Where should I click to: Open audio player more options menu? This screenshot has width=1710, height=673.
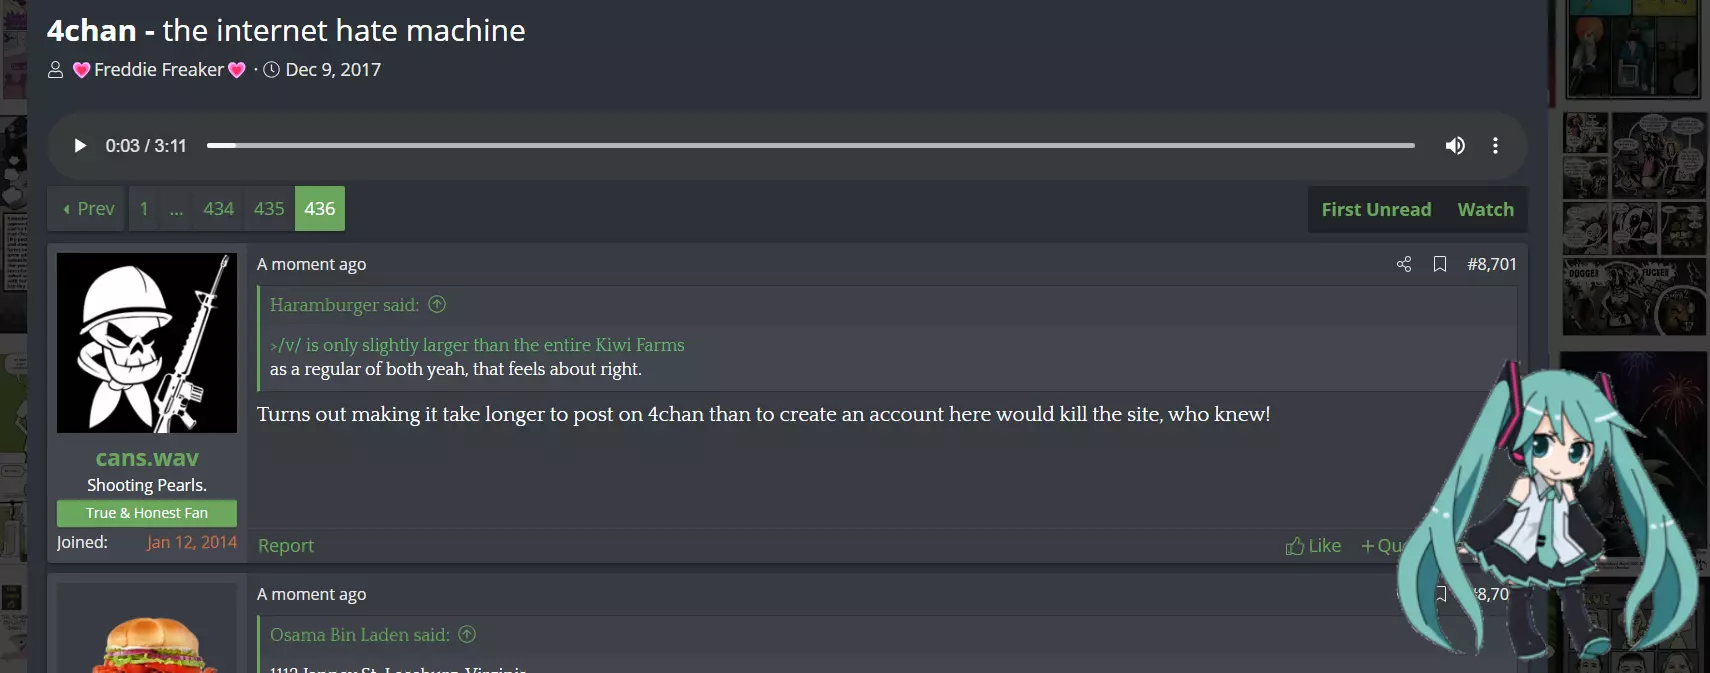point(1495,146)
